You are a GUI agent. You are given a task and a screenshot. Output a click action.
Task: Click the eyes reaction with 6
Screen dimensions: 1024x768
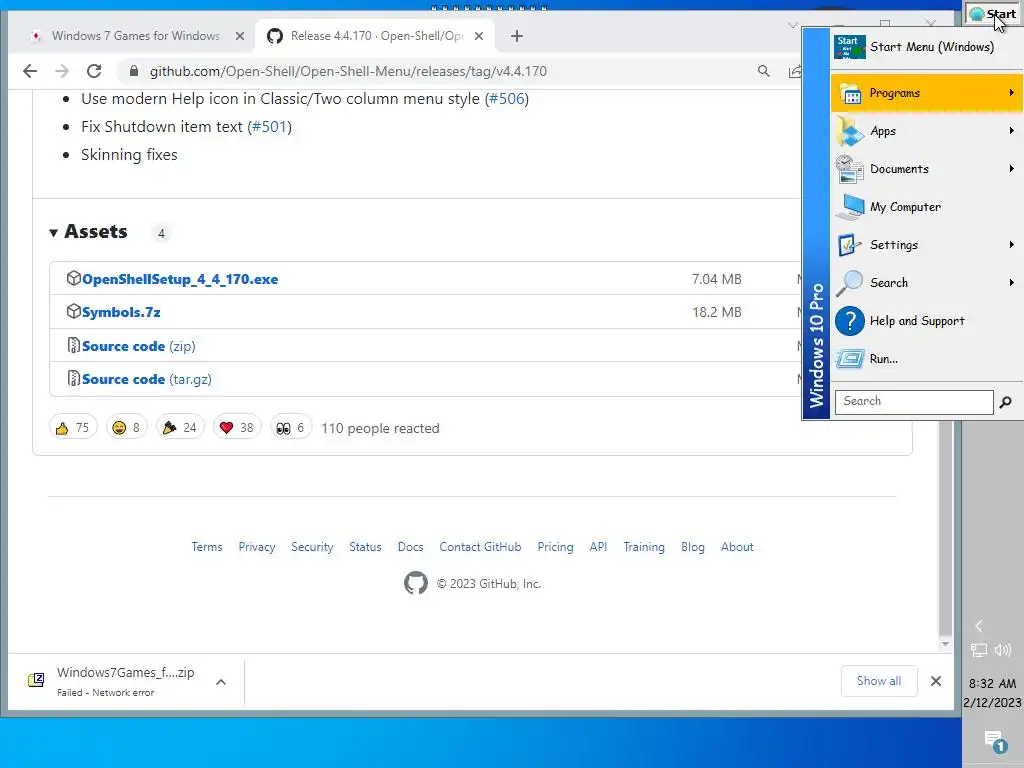pos(291,428)
